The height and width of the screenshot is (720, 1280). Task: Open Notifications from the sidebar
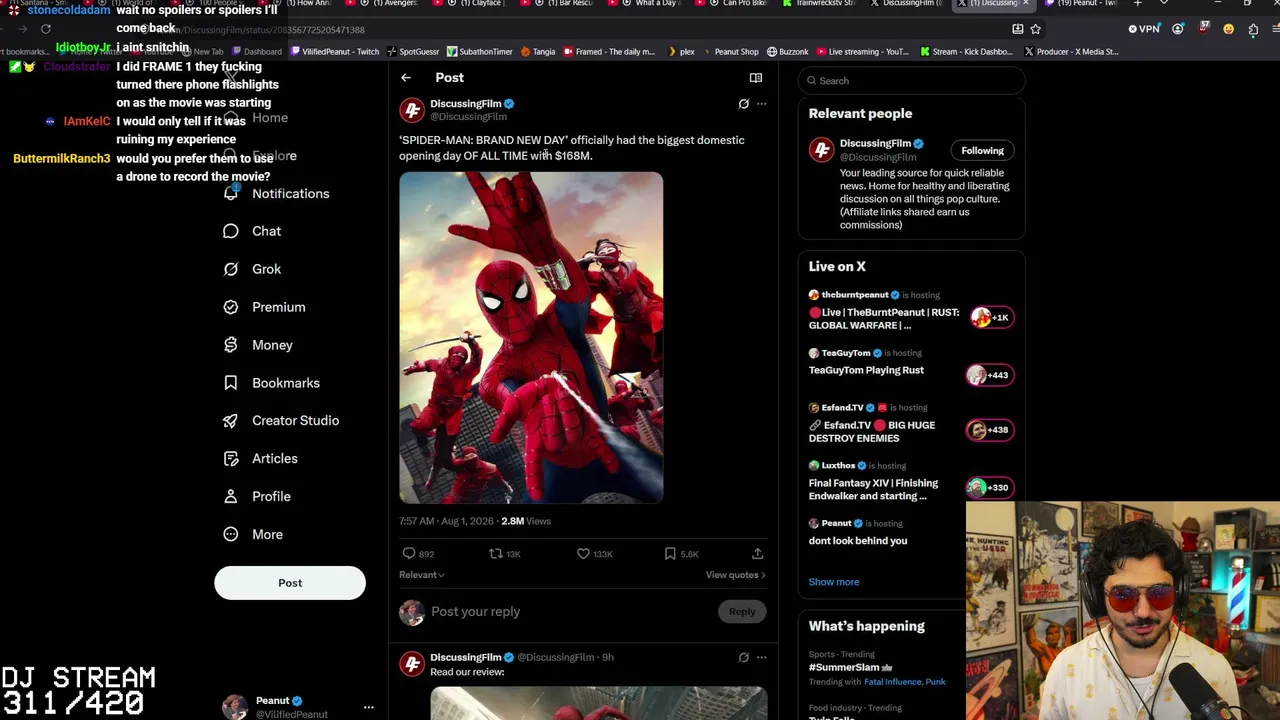[x=277, y=194]
